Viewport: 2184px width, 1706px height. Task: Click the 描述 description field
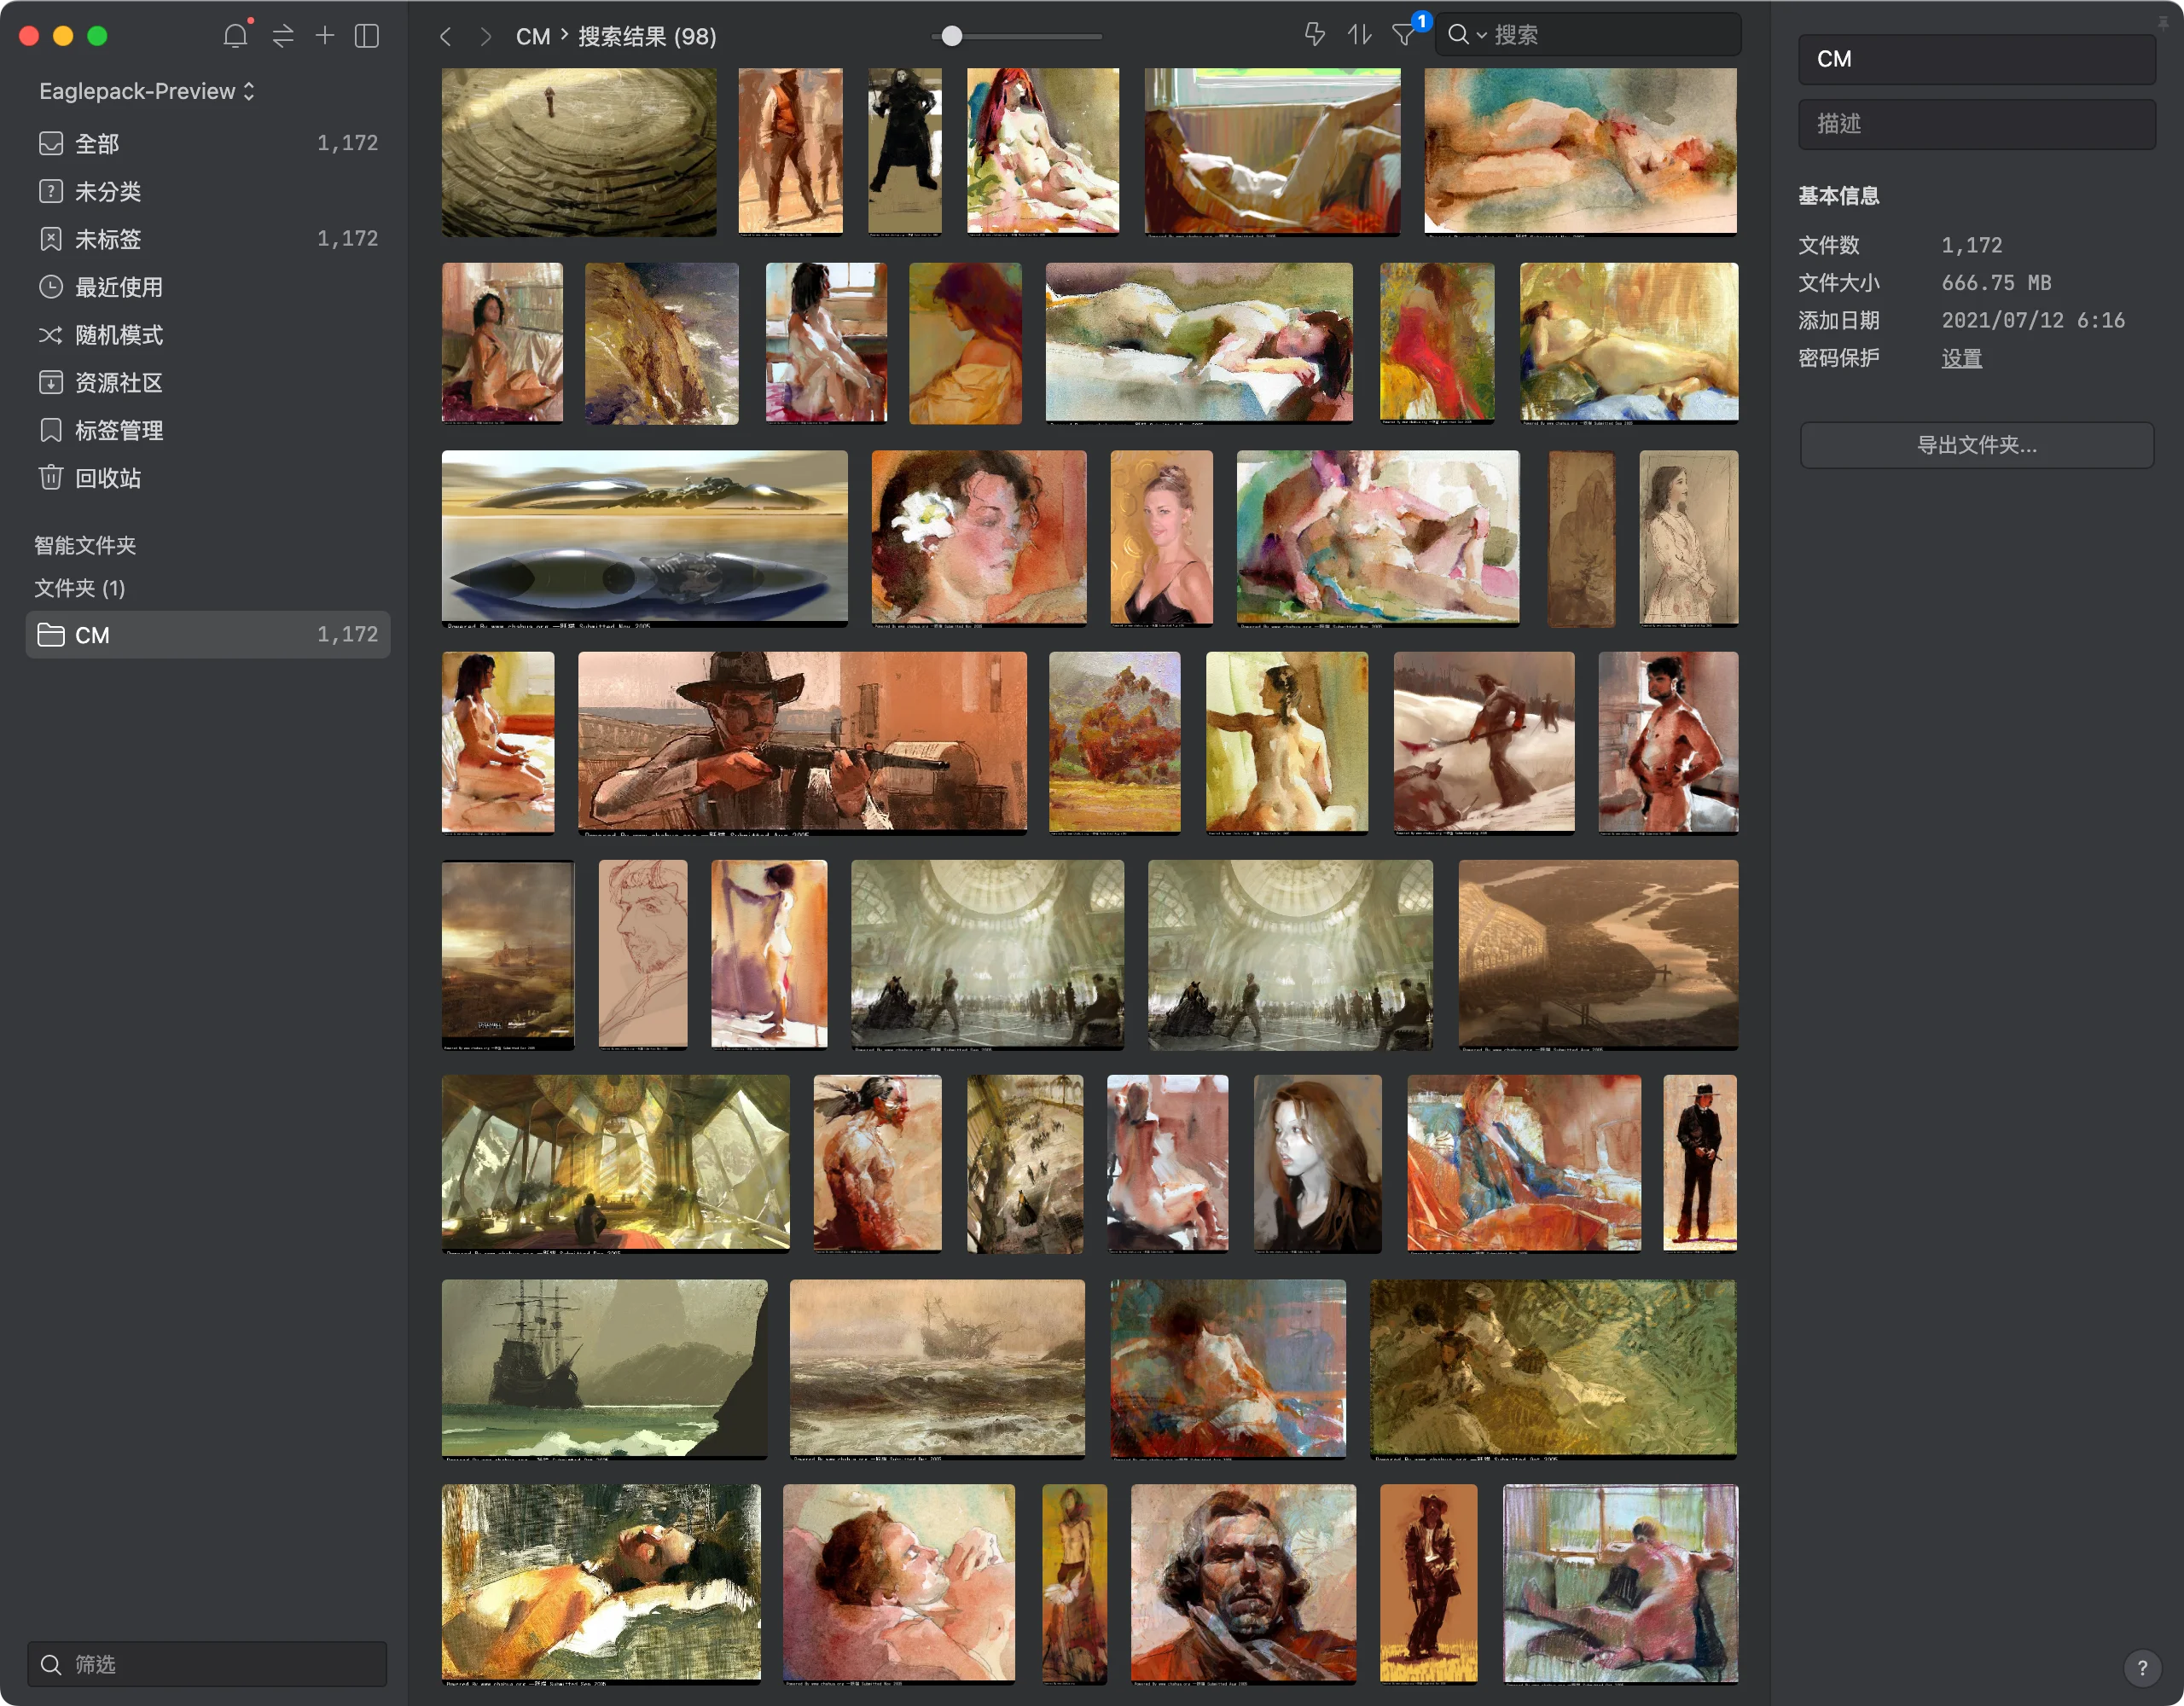[1977, 124]
